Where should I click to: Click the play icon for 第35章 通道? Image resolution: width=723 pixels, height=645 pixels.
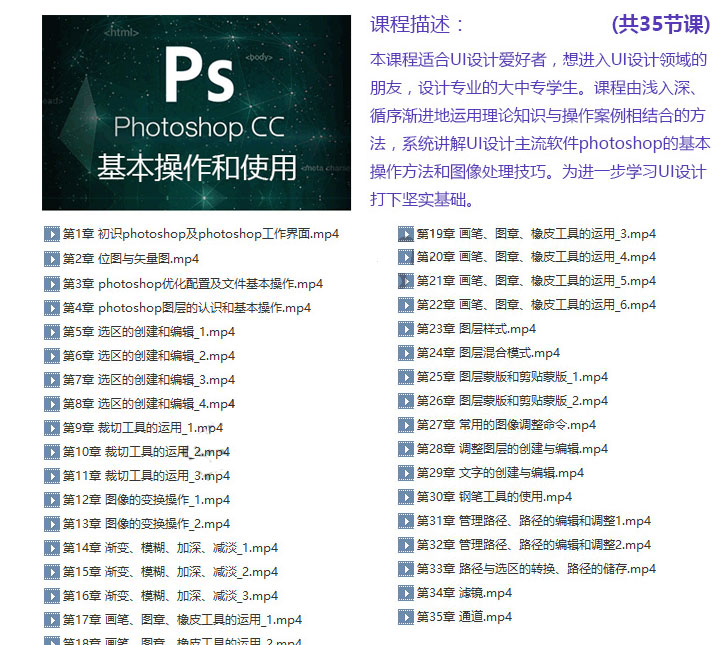click(406, 617)
